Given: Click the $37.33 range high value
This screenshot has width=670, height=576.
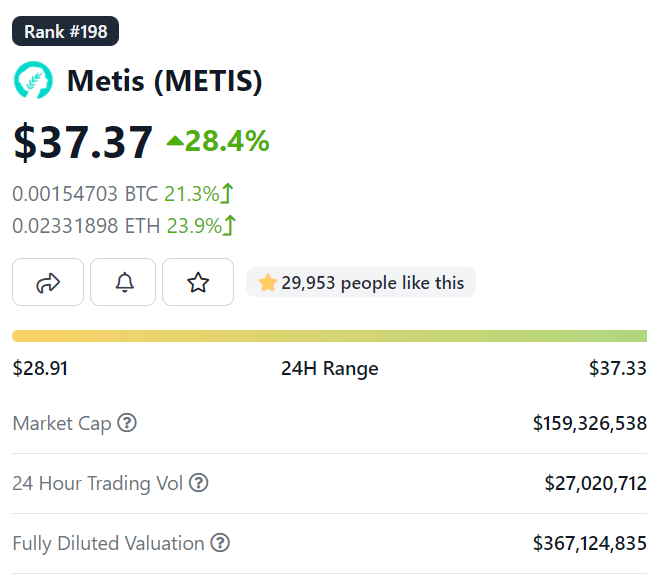Looking at the screenshot, I should [x=618, y=368].
